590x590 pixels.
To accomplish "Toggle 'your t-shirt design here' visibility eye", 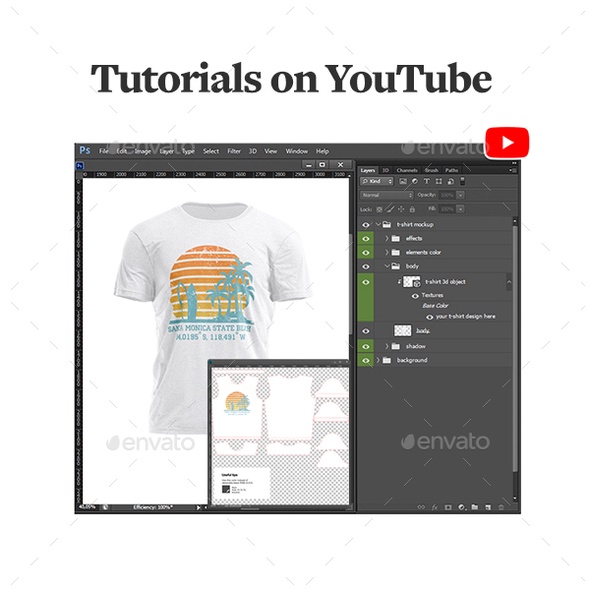I will pos(429,317).
